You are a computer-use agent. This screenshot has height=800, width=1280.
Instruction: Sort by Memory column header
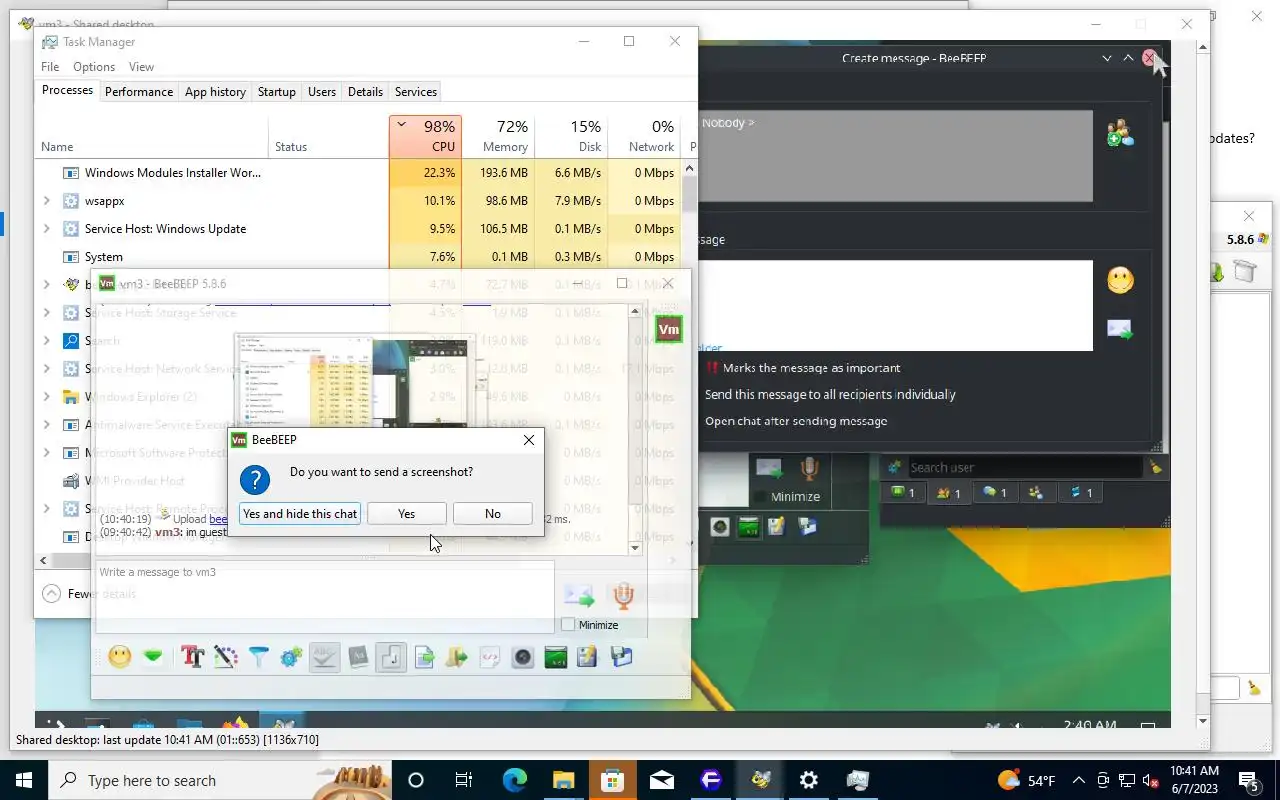pos(498,136)
